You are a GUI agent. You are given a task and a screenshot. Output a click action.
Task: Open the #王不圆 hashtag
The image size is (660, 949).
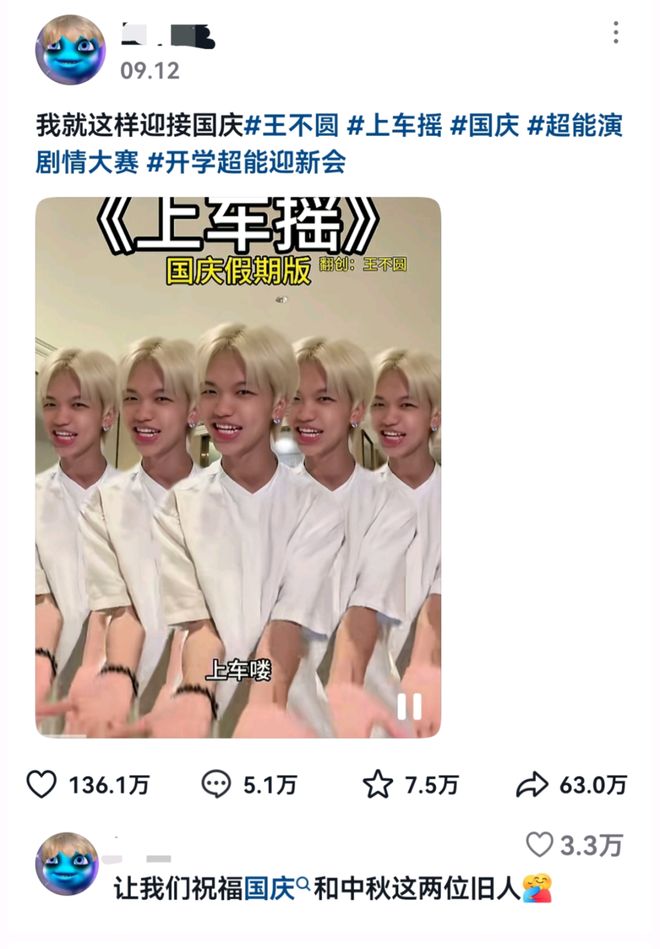pyautogui.click(x=291, y=126)
